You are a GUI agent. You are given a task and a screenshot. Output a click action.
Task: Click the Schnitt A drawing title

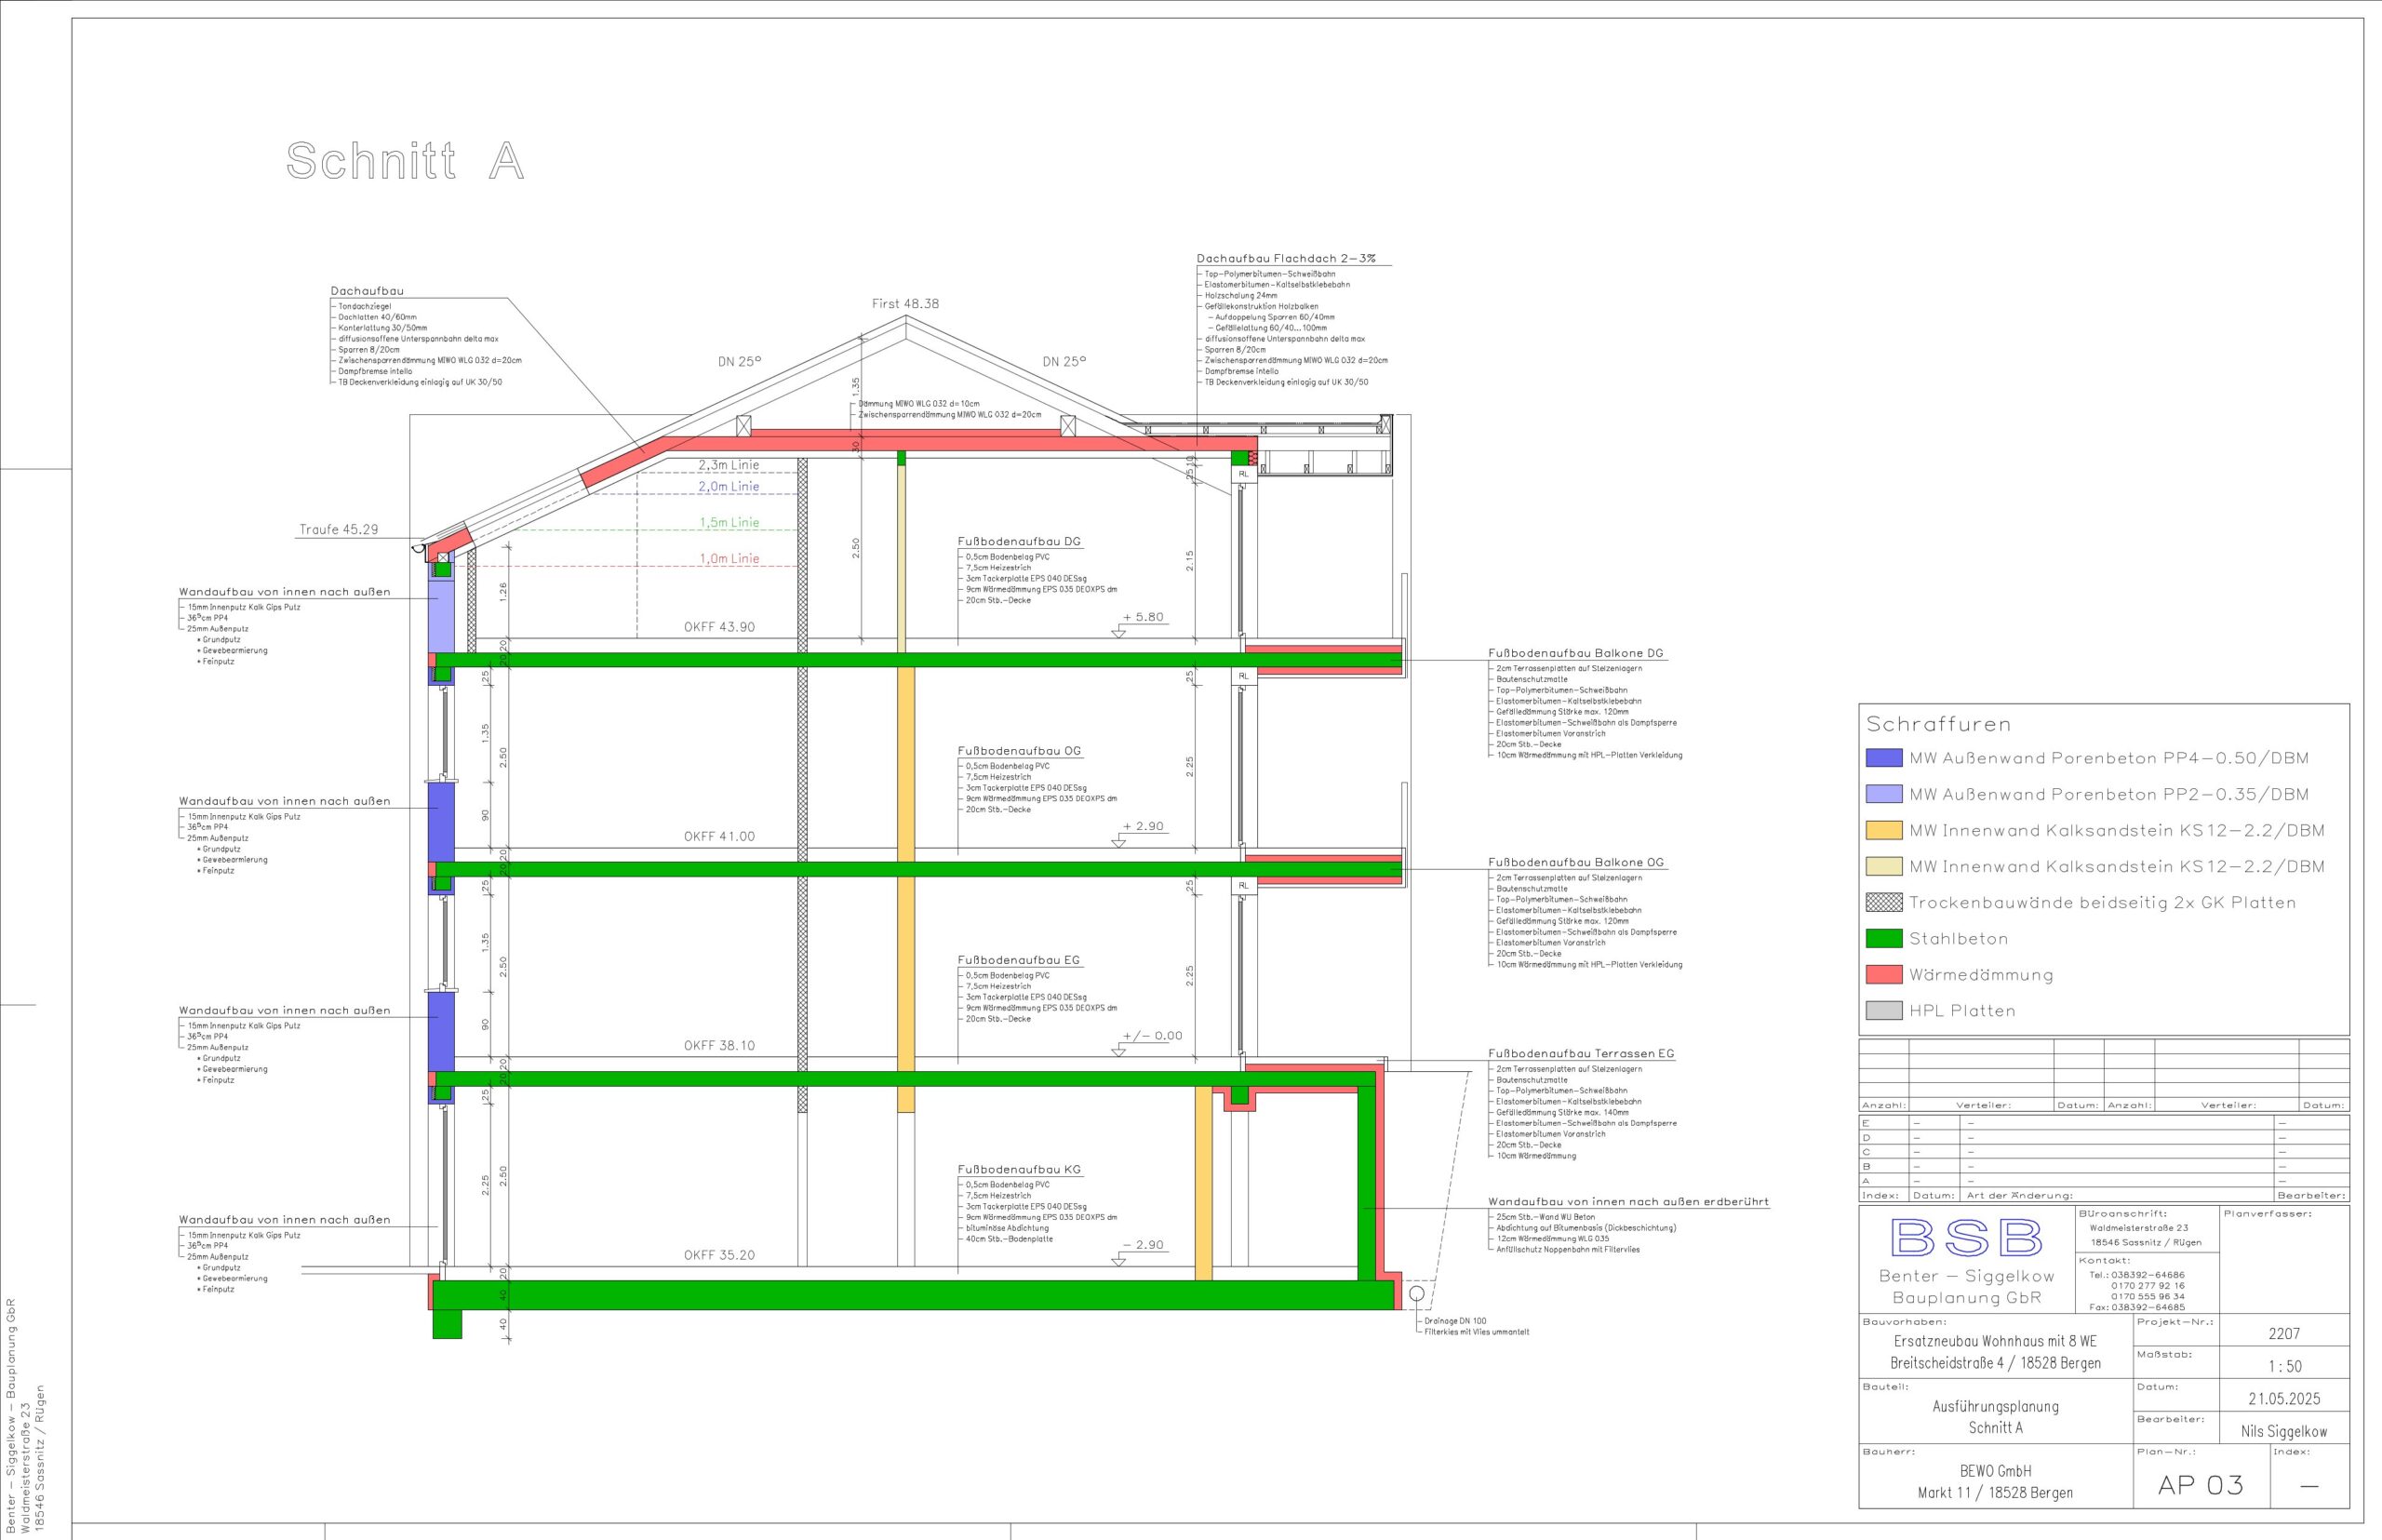pyautogui.click(x=405, y=161)
